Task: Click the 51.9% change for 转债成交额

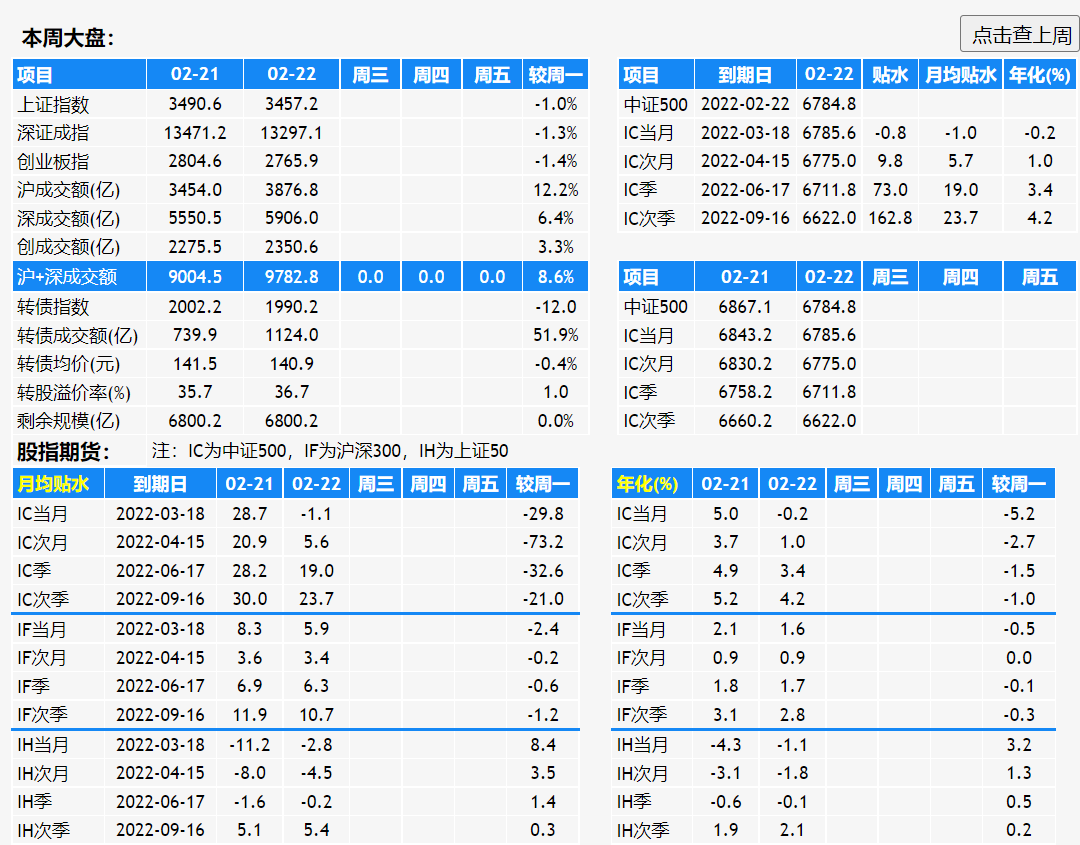Action: tap(555, 335)
